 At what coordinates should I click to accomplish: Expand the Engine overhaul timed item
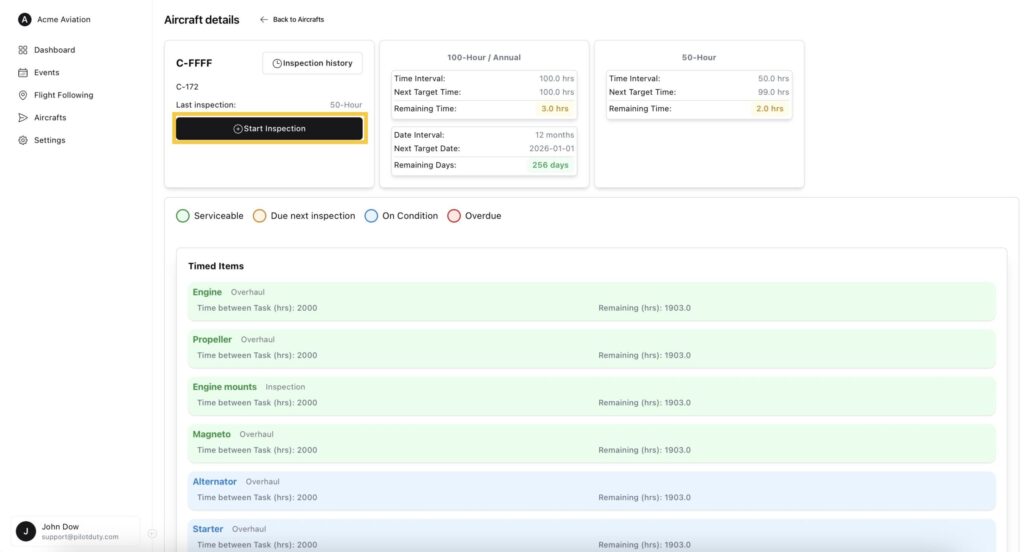click(591, 300)
